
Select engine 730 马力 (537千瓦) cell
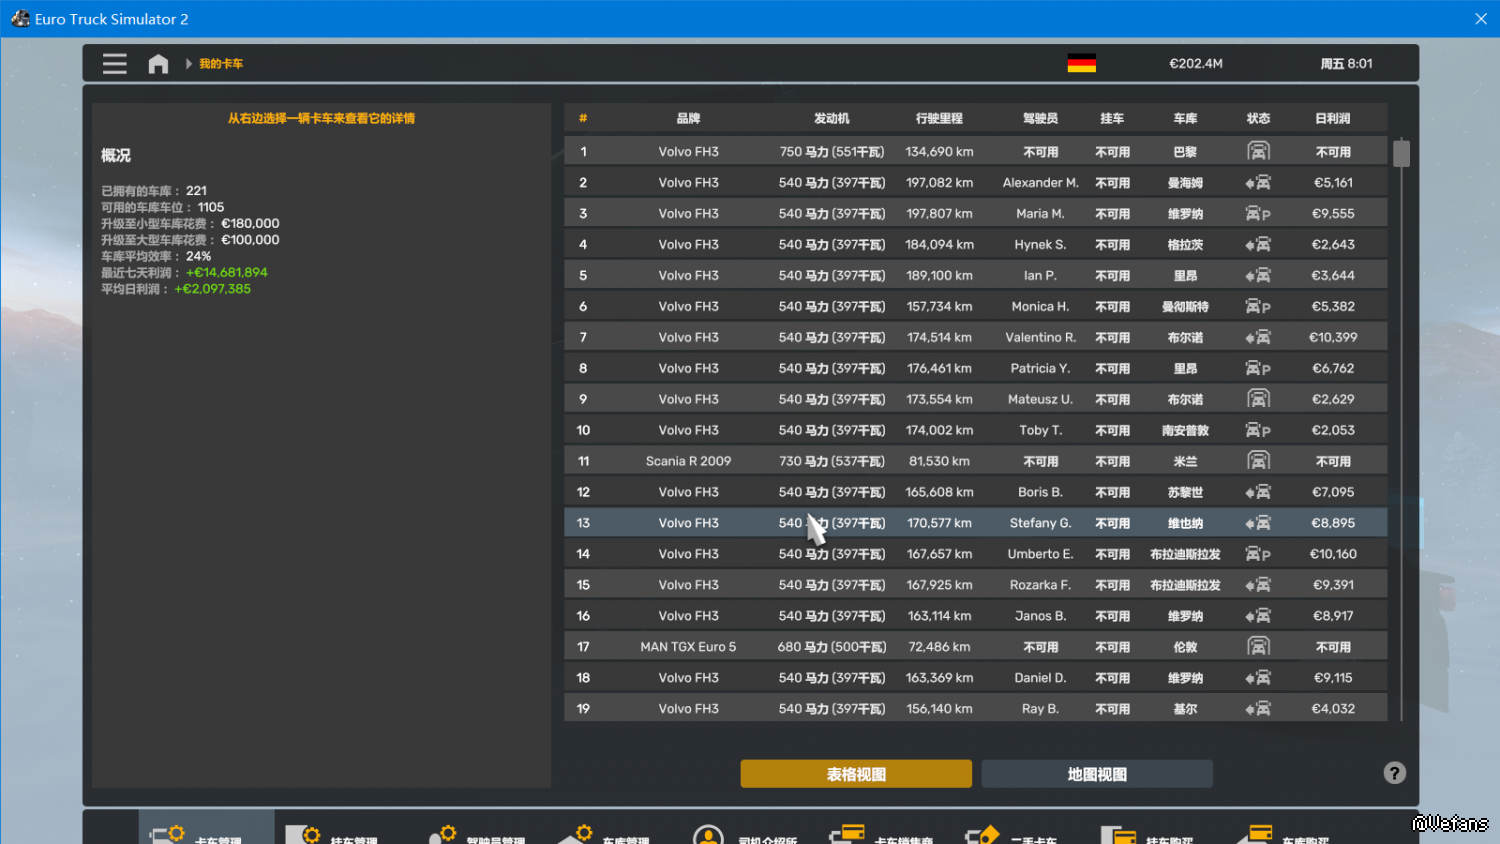(x=831, y=461)
